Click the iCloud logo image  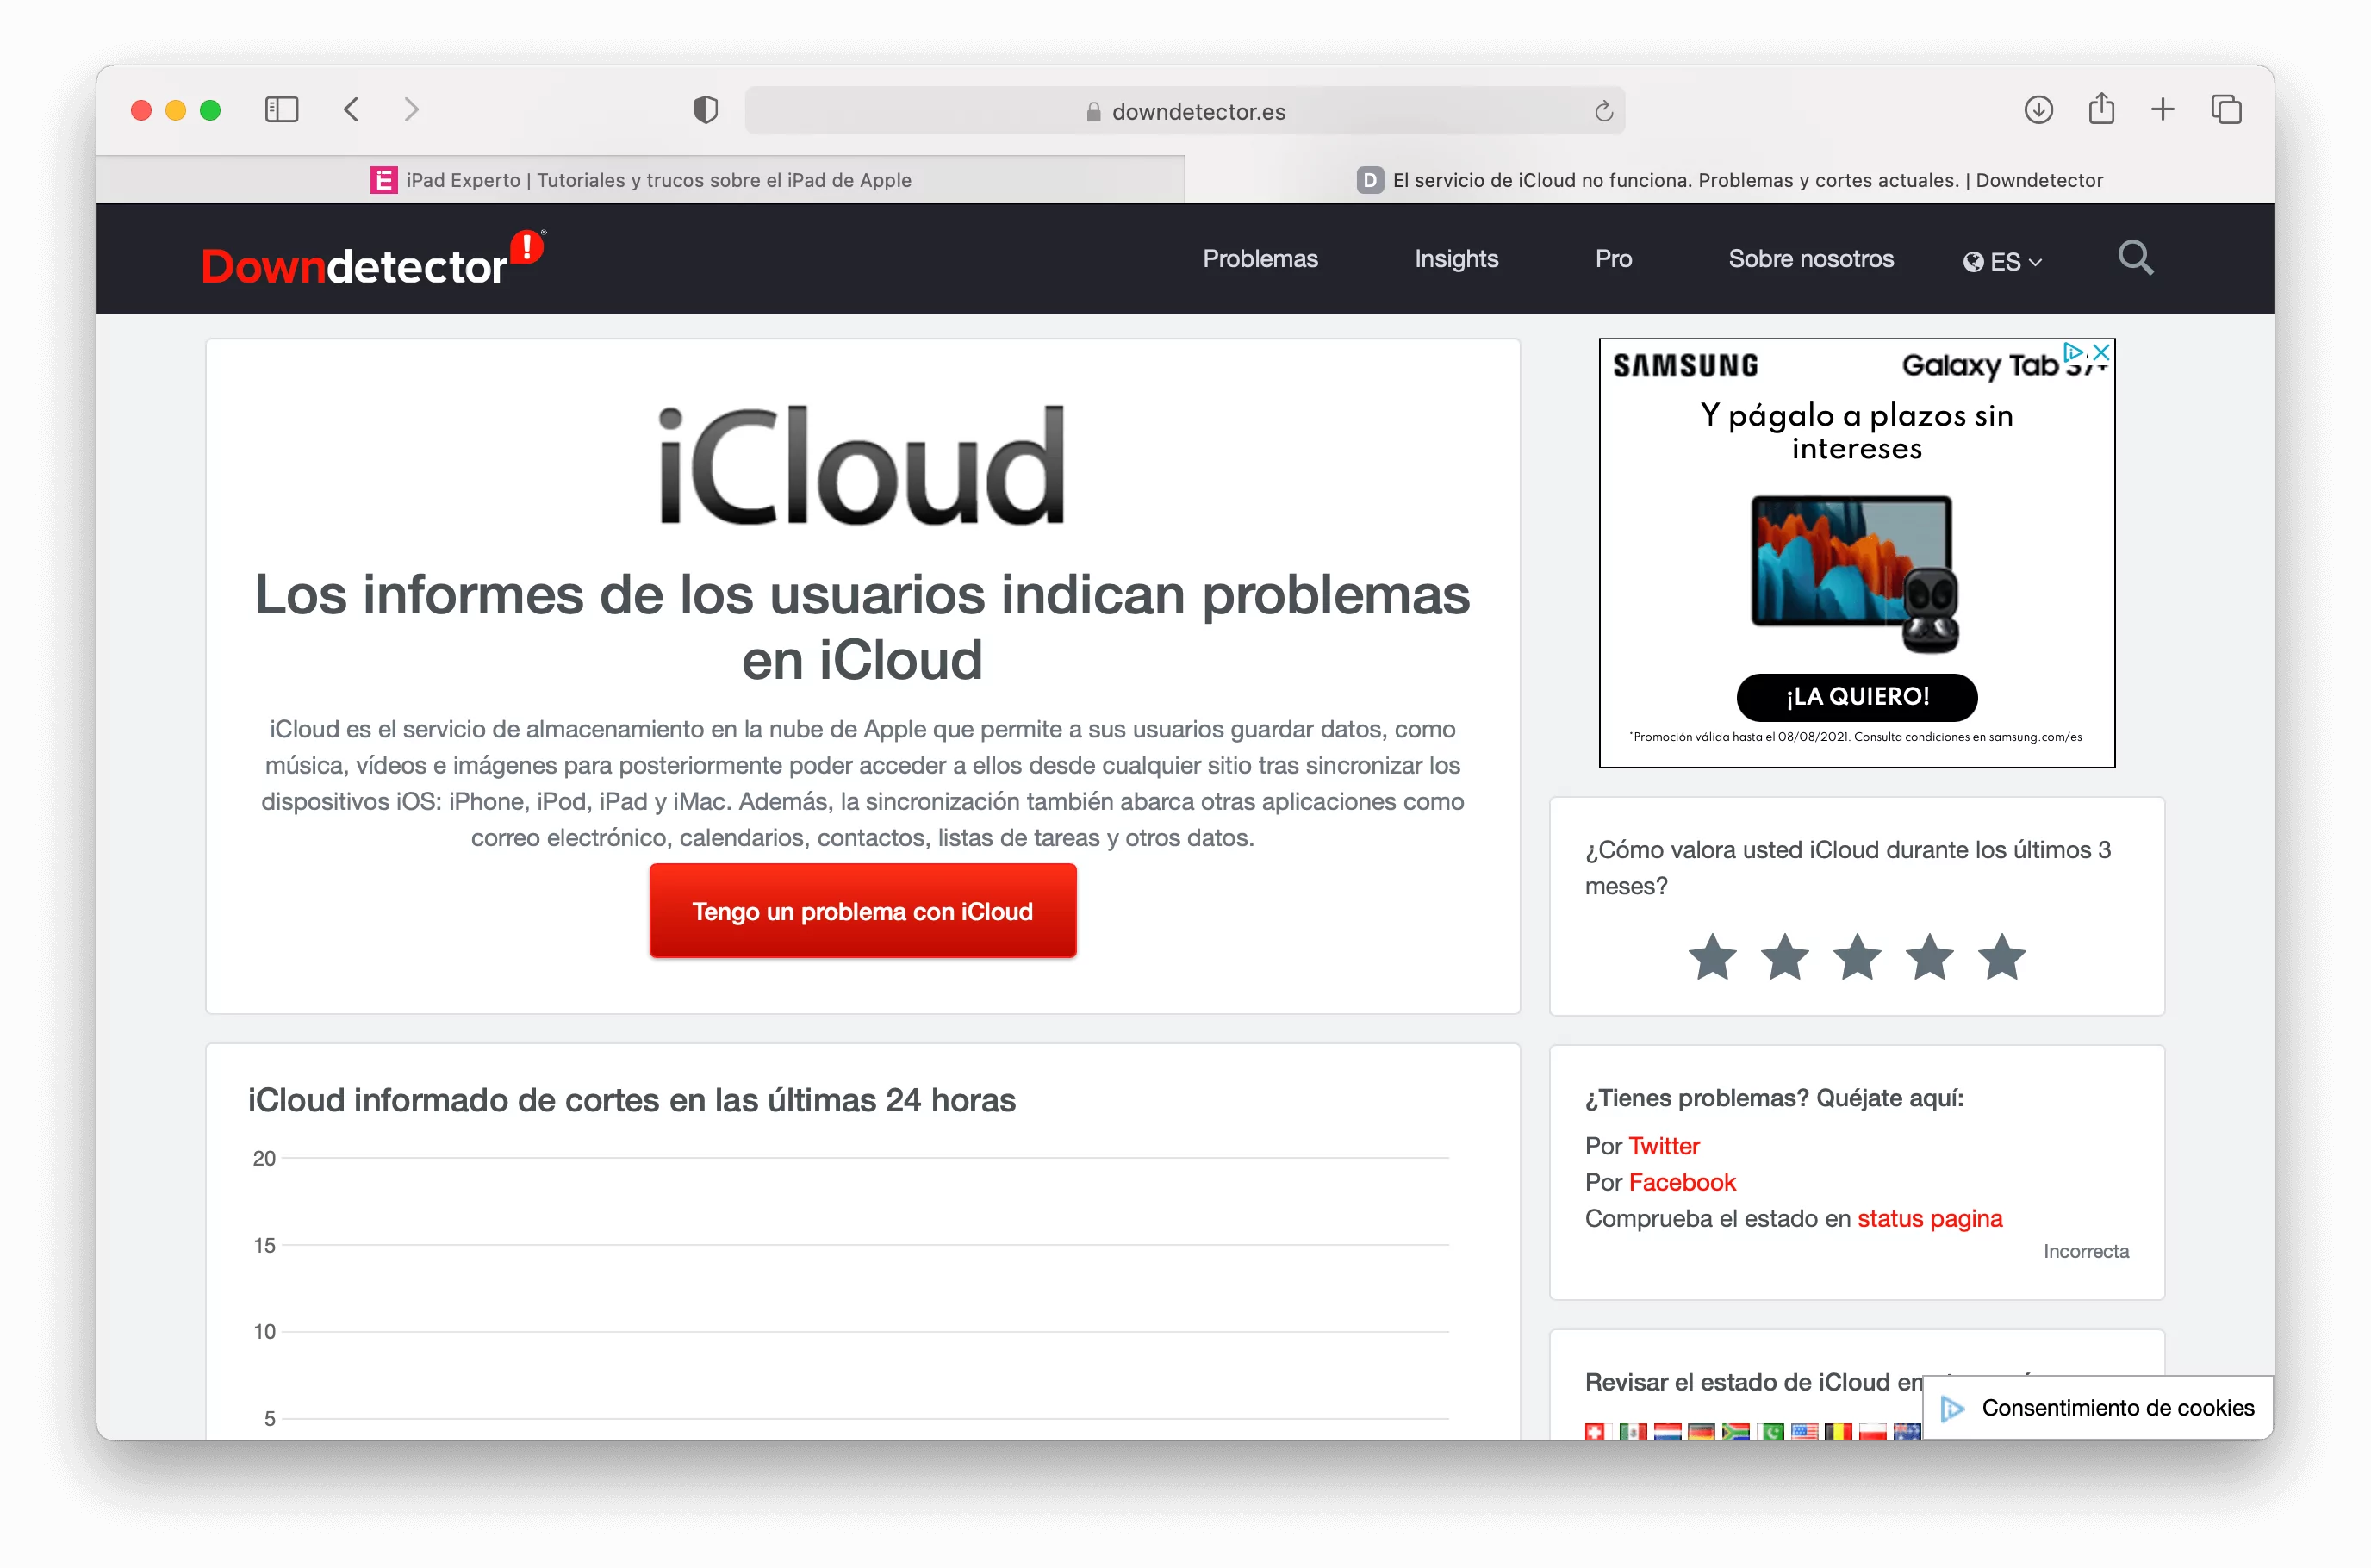[862, 465]
